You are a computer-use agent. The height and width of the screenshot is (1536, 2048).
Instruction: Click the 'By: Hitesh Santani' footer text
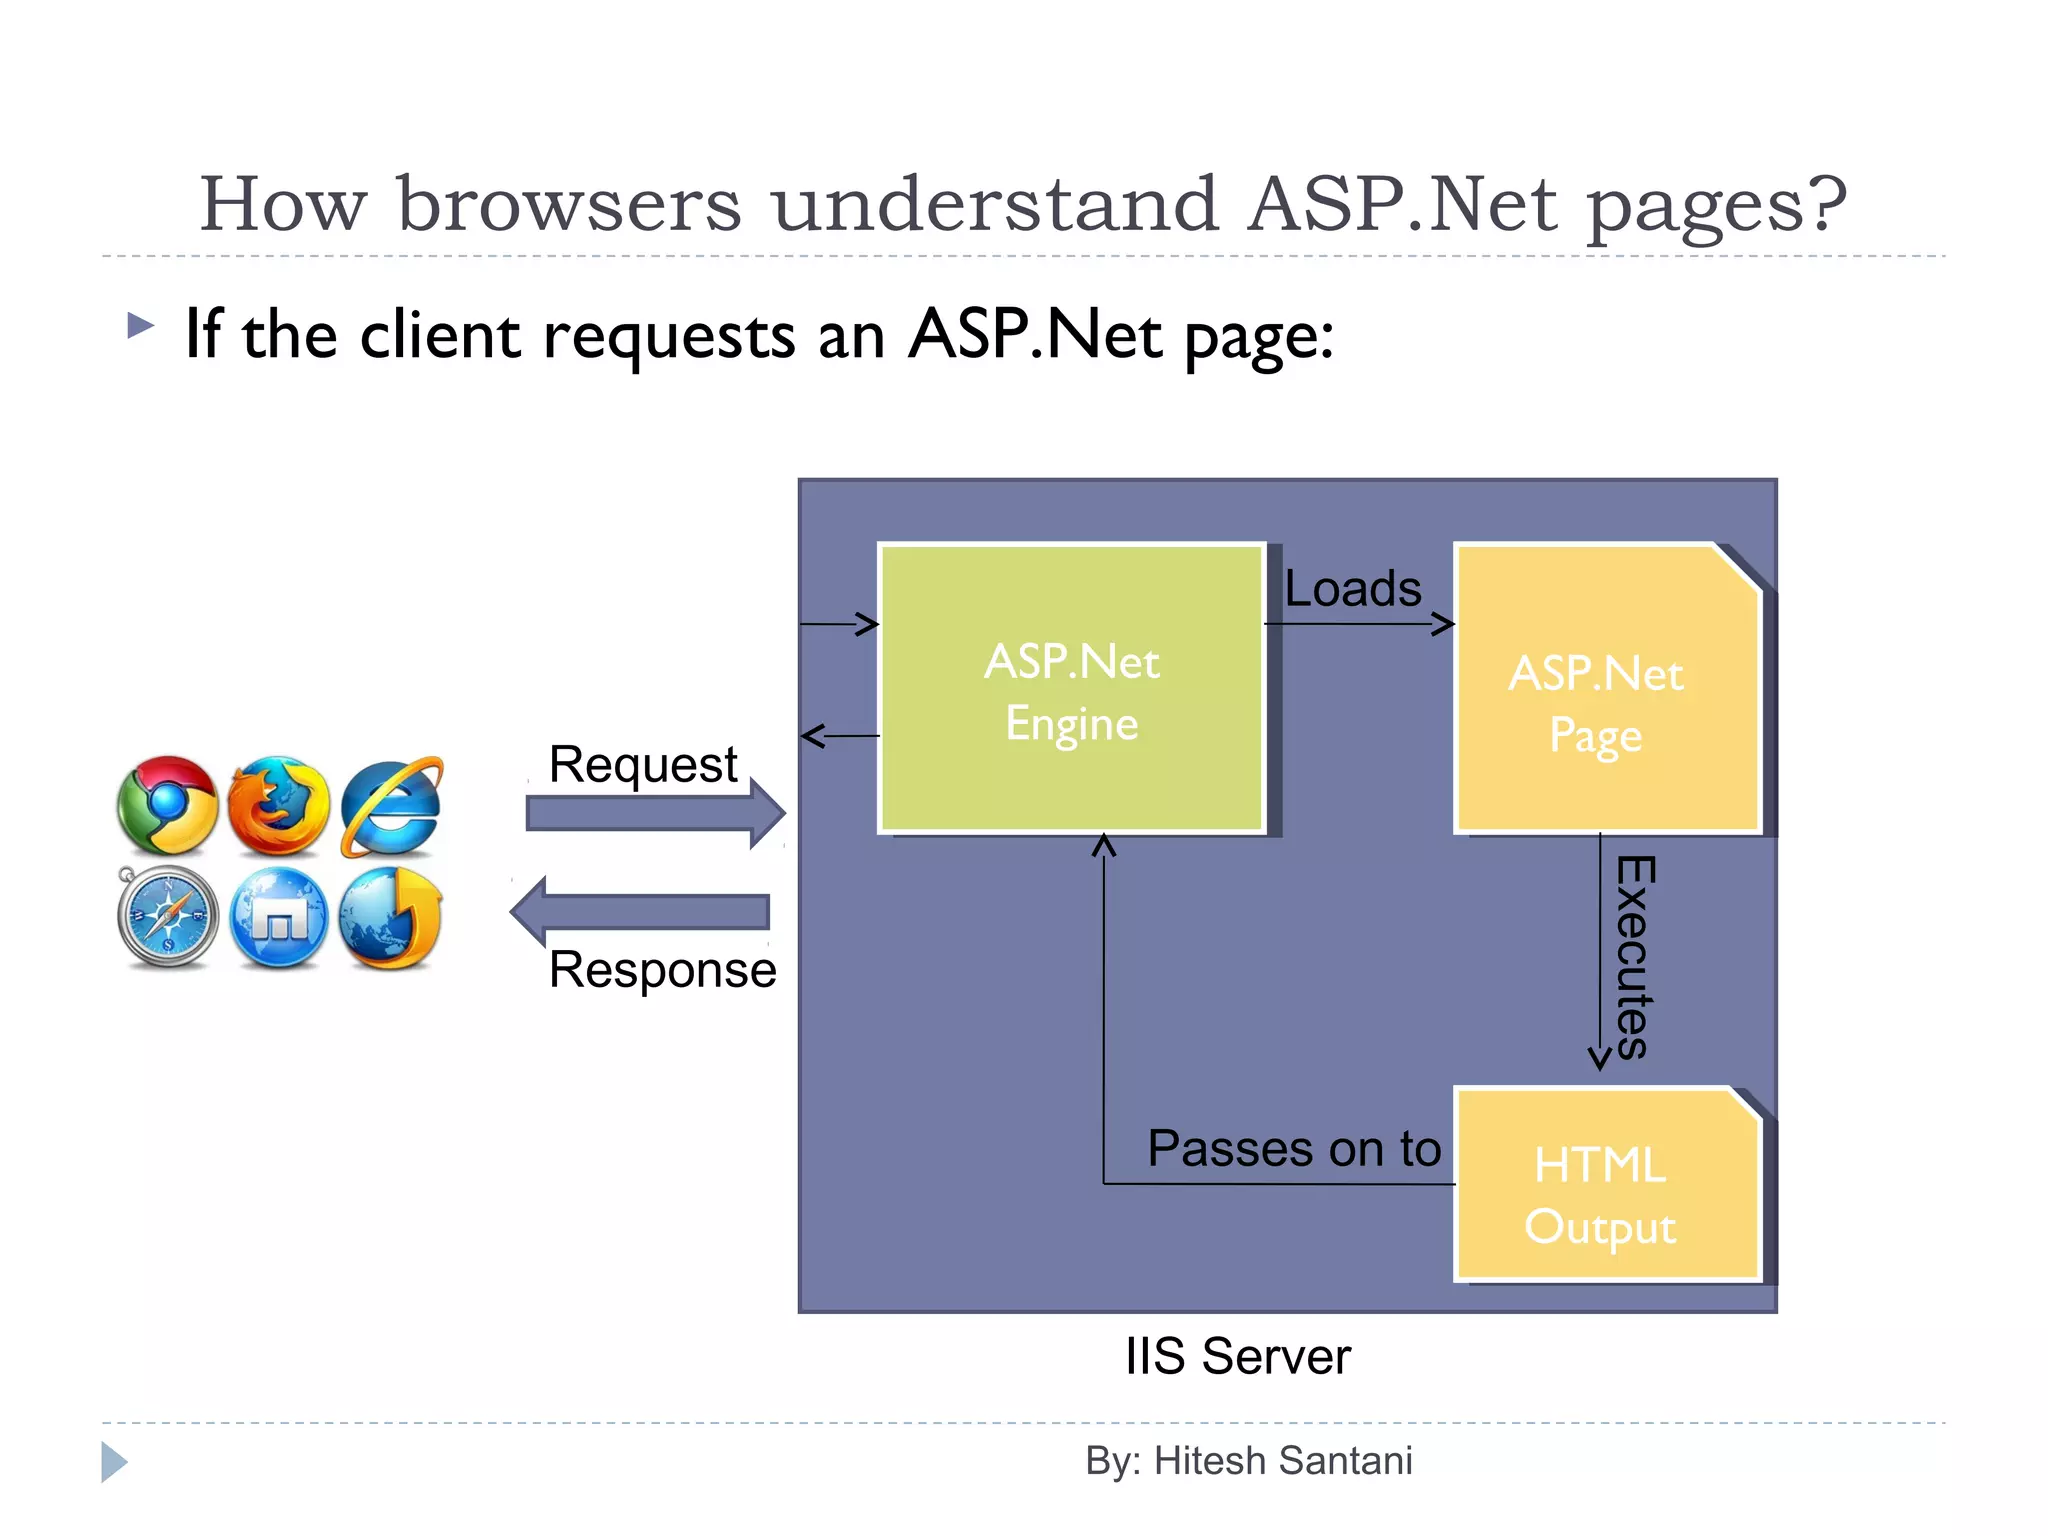click(1248, 1461)
